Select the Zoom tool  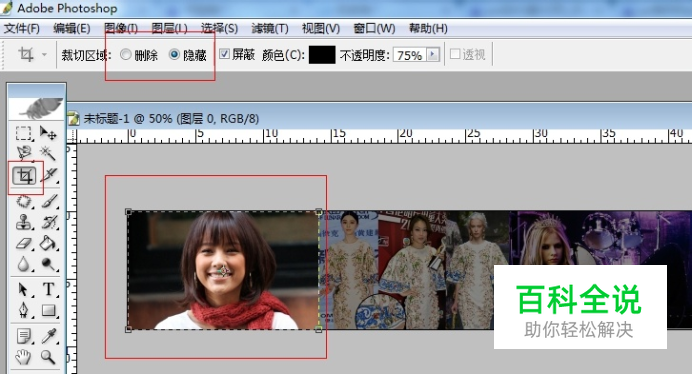49,356
